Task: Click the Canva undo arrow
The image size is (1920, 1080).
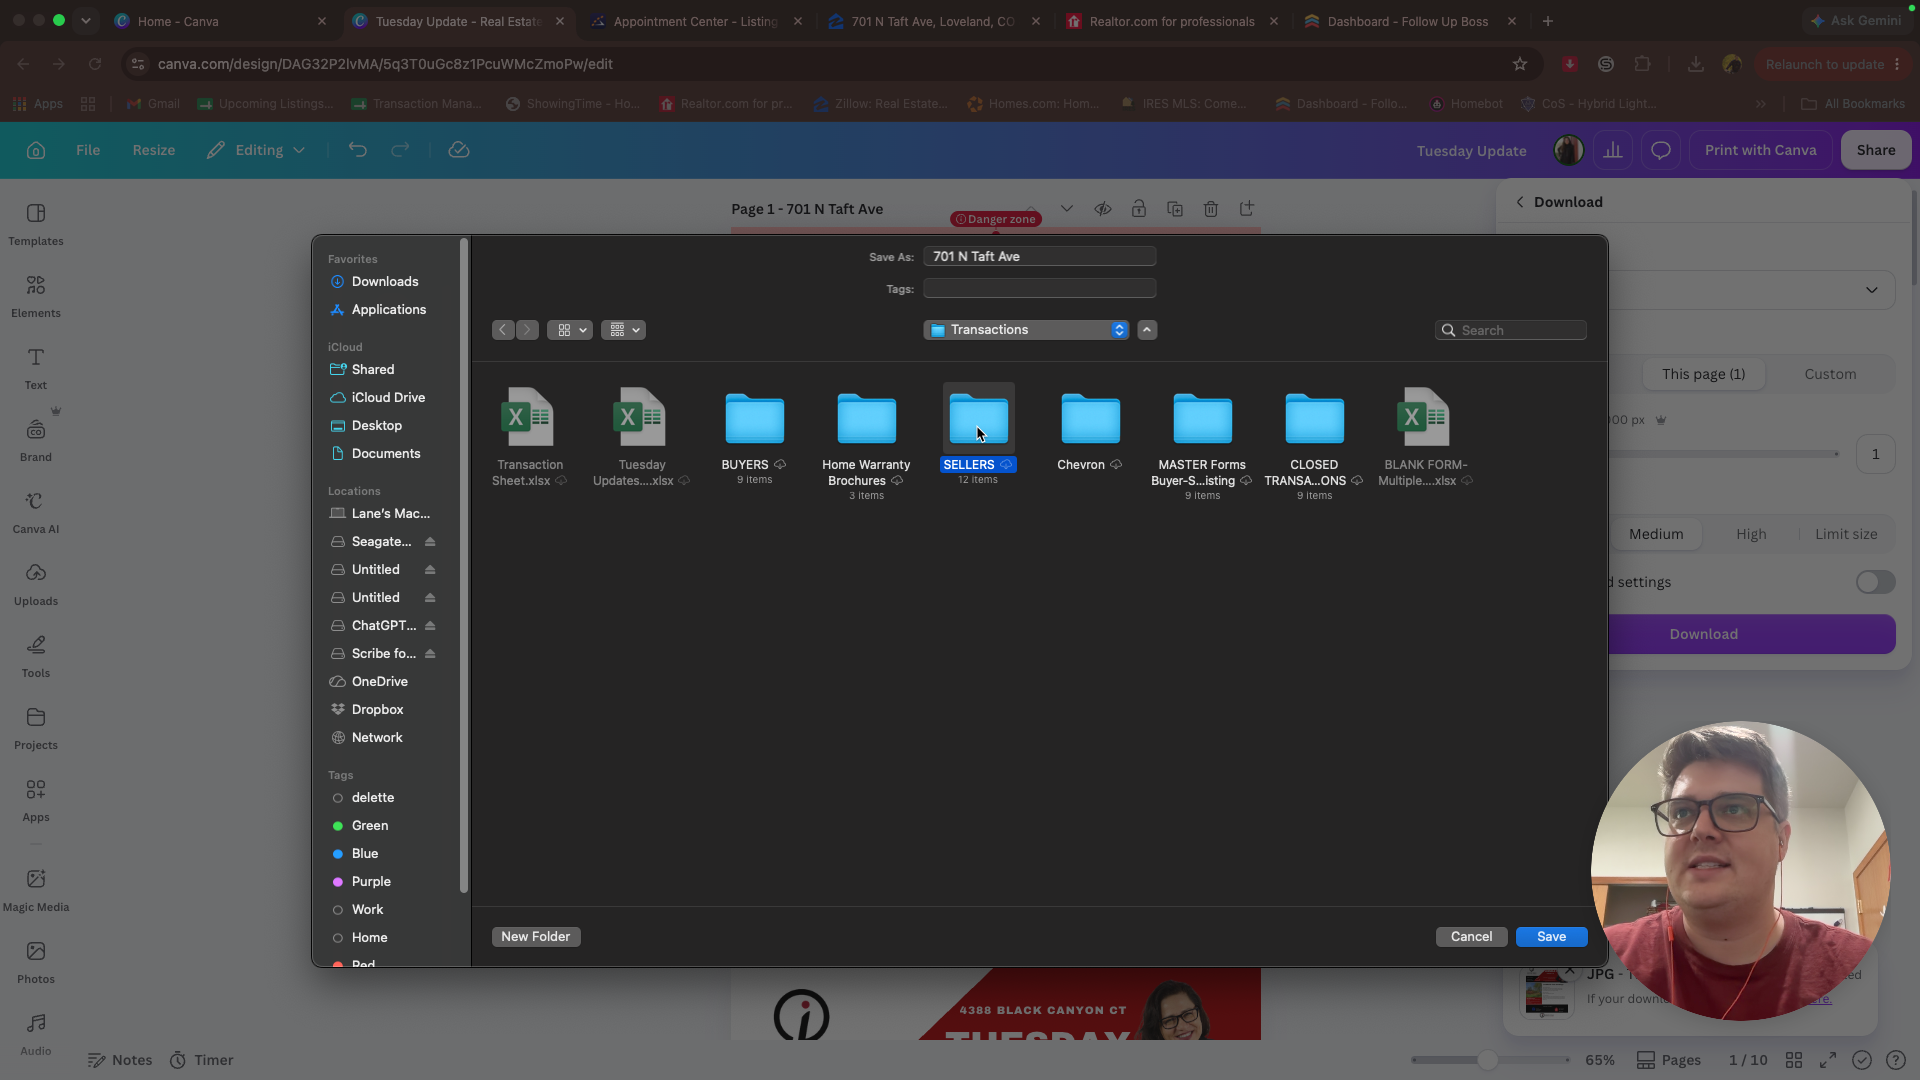Action: (x=358, y=150)
